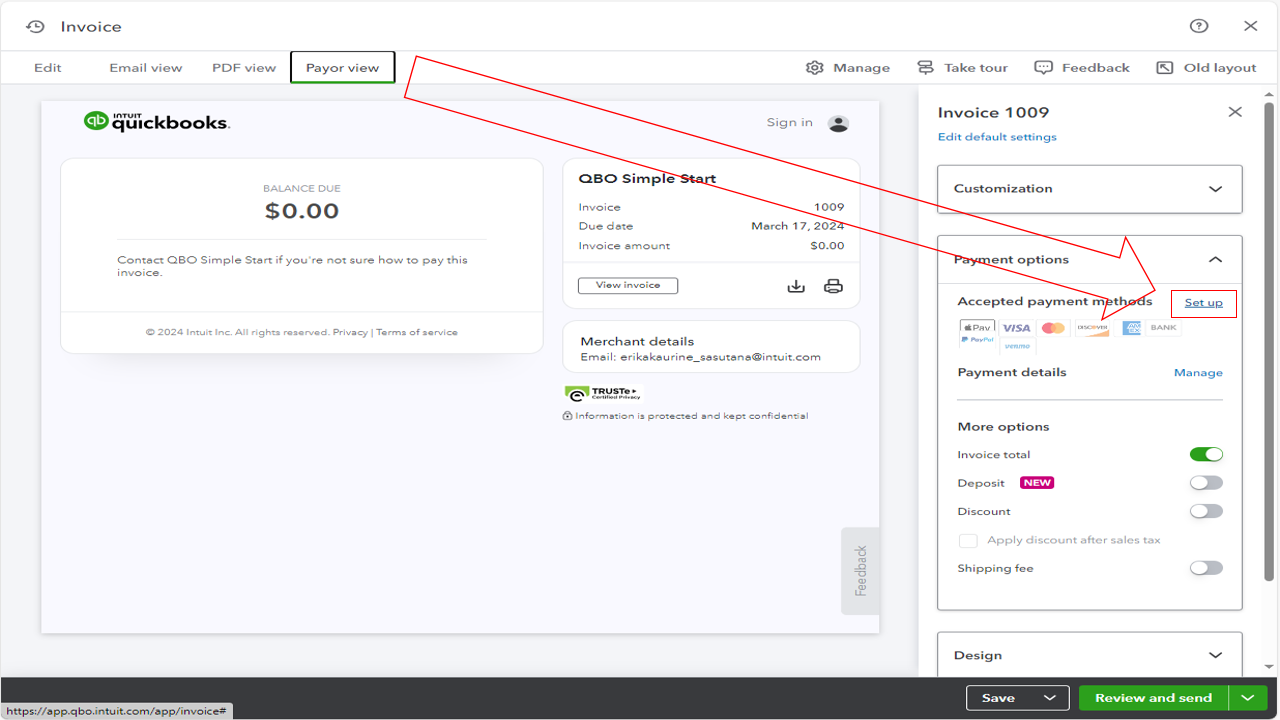The image size is (1280, 720).
Task: Open invoice history with the clock icon
Action: click(35, 26)
